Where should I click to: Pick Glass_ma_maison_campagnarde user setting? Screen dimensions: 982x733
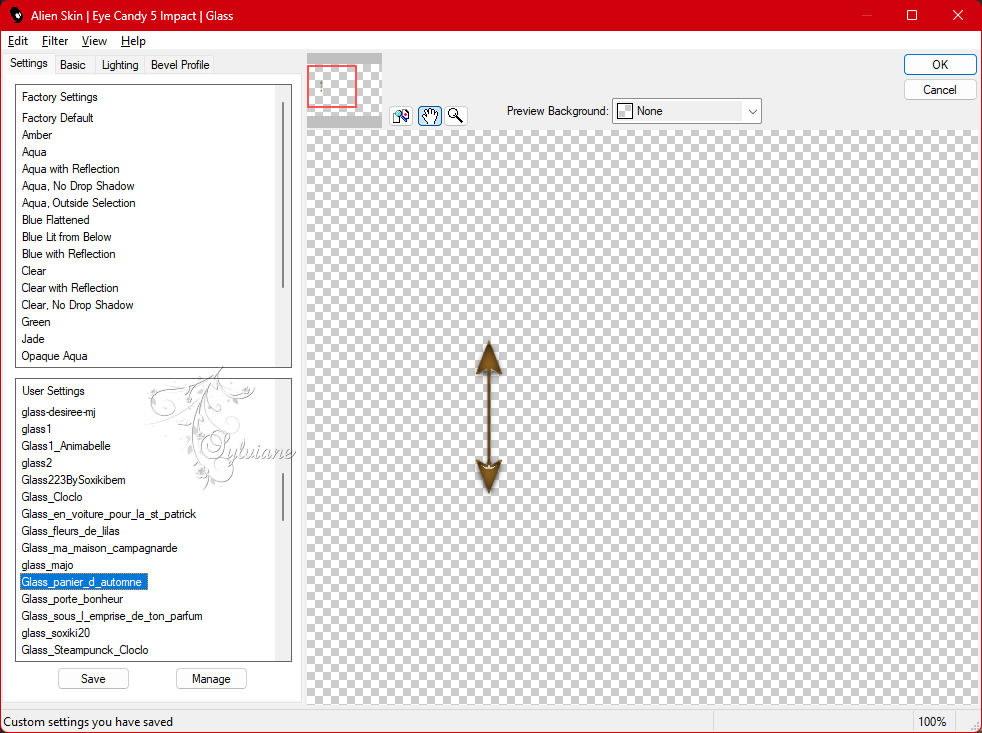[100, 548]
